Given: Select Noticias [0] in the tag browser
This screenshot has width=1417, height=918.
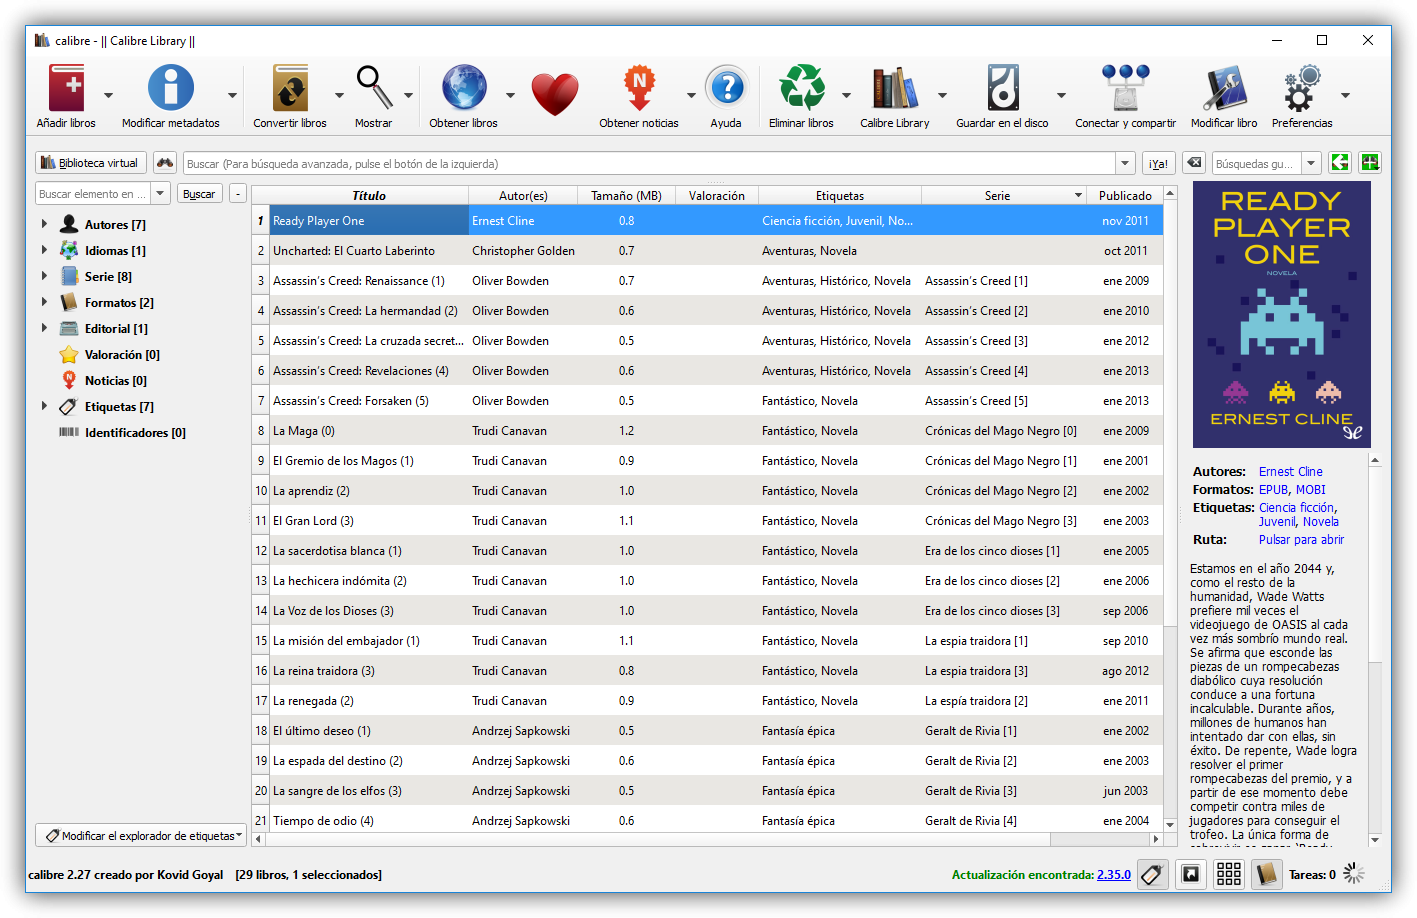Looking at the screenshot, I should click(x=115, y=380).
